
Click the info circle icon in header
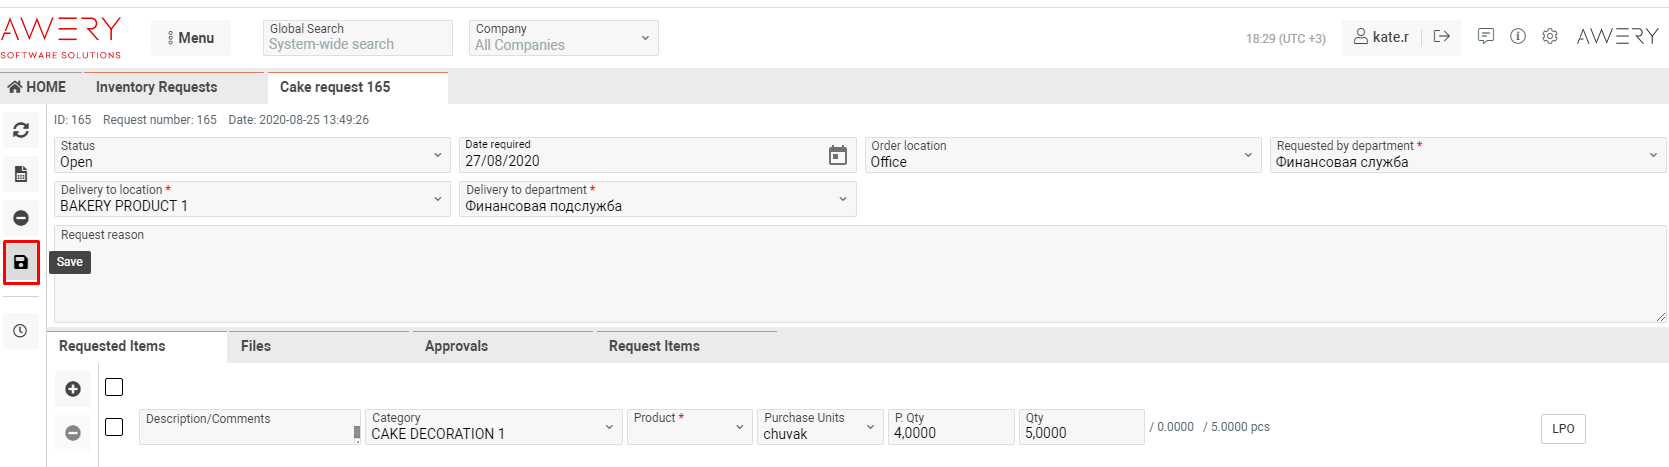[1517, 37]
